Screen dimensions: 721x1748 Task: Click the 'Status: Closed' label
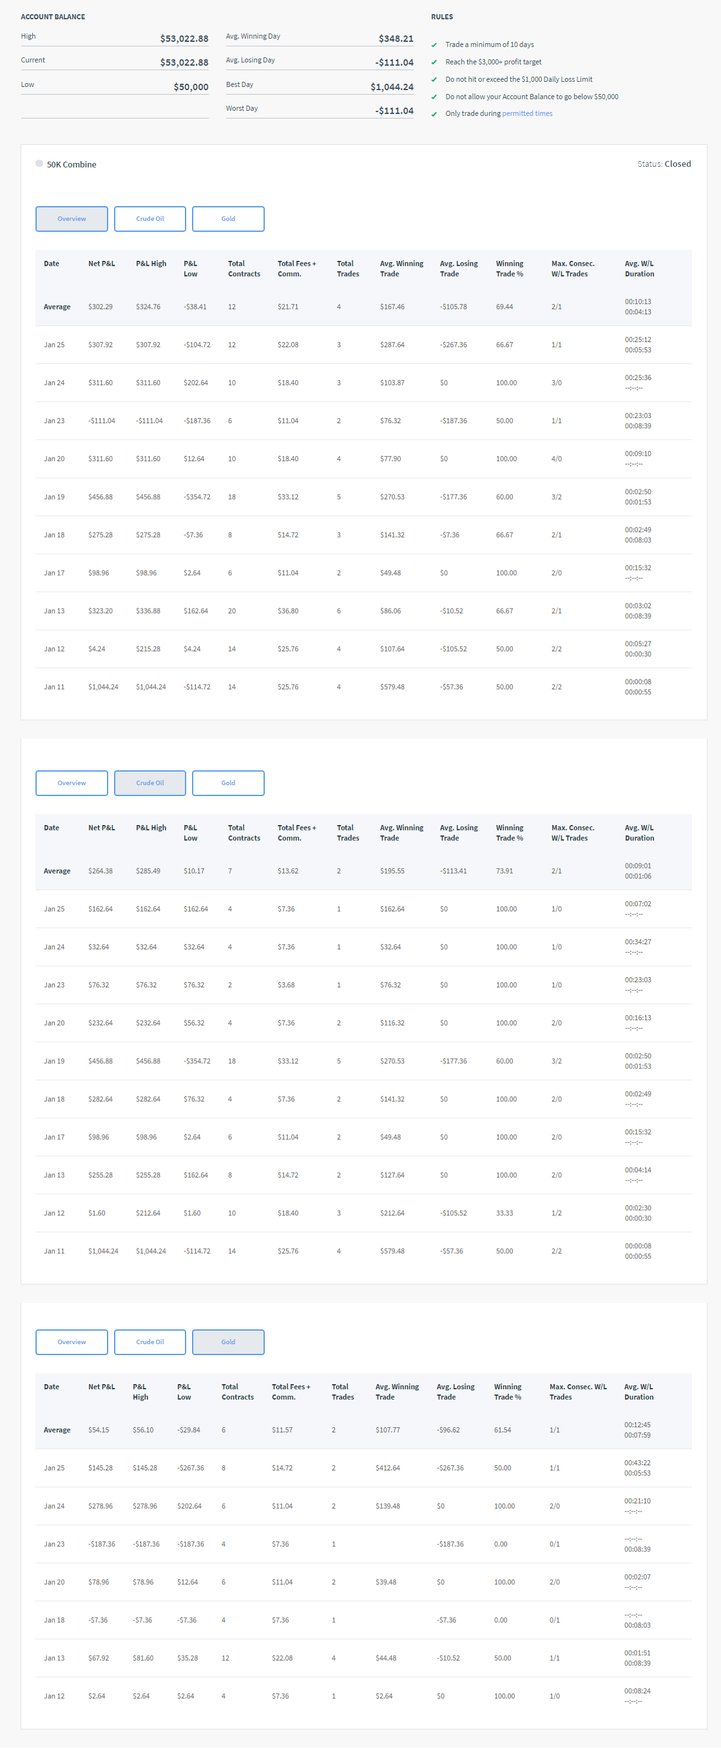pyautogui.click(x=663, y=164)
